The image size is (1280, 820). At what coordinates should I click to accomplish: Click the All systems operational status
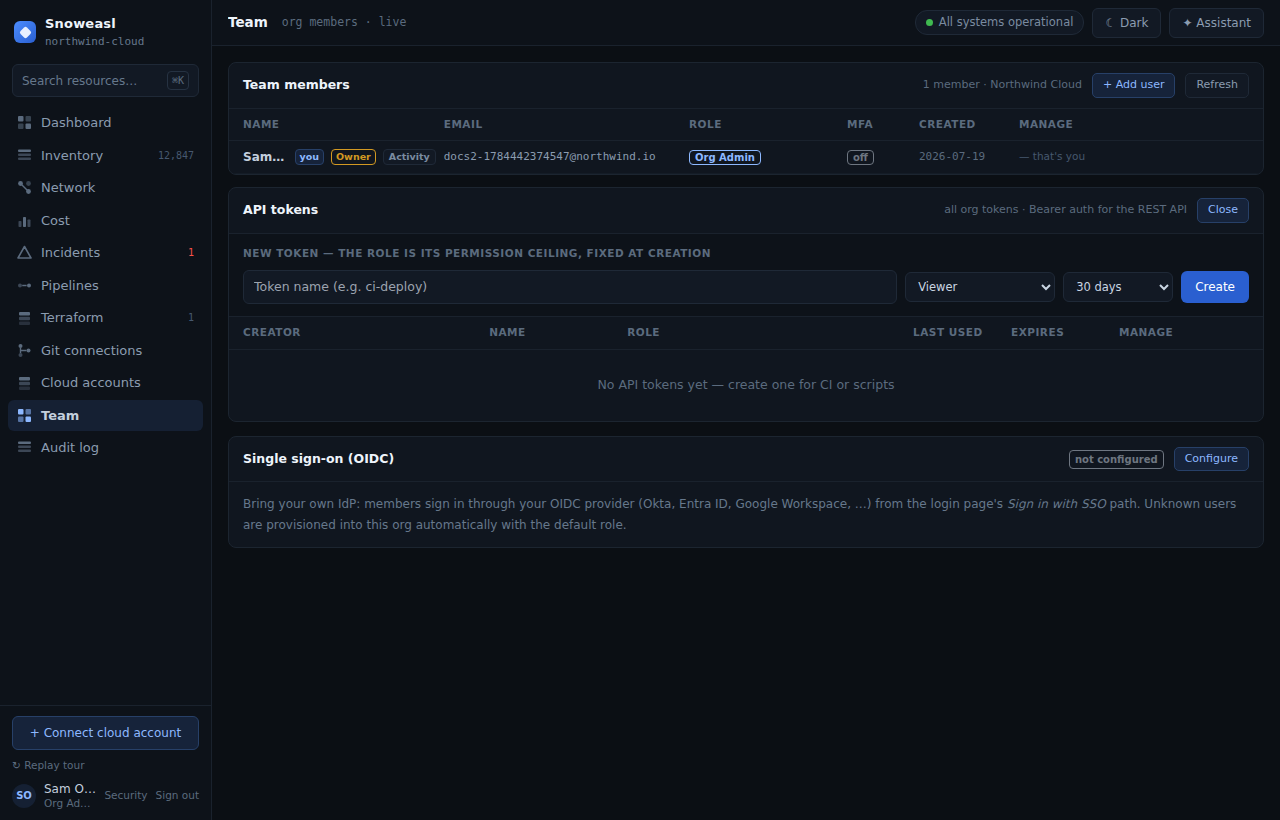[999, 22]
